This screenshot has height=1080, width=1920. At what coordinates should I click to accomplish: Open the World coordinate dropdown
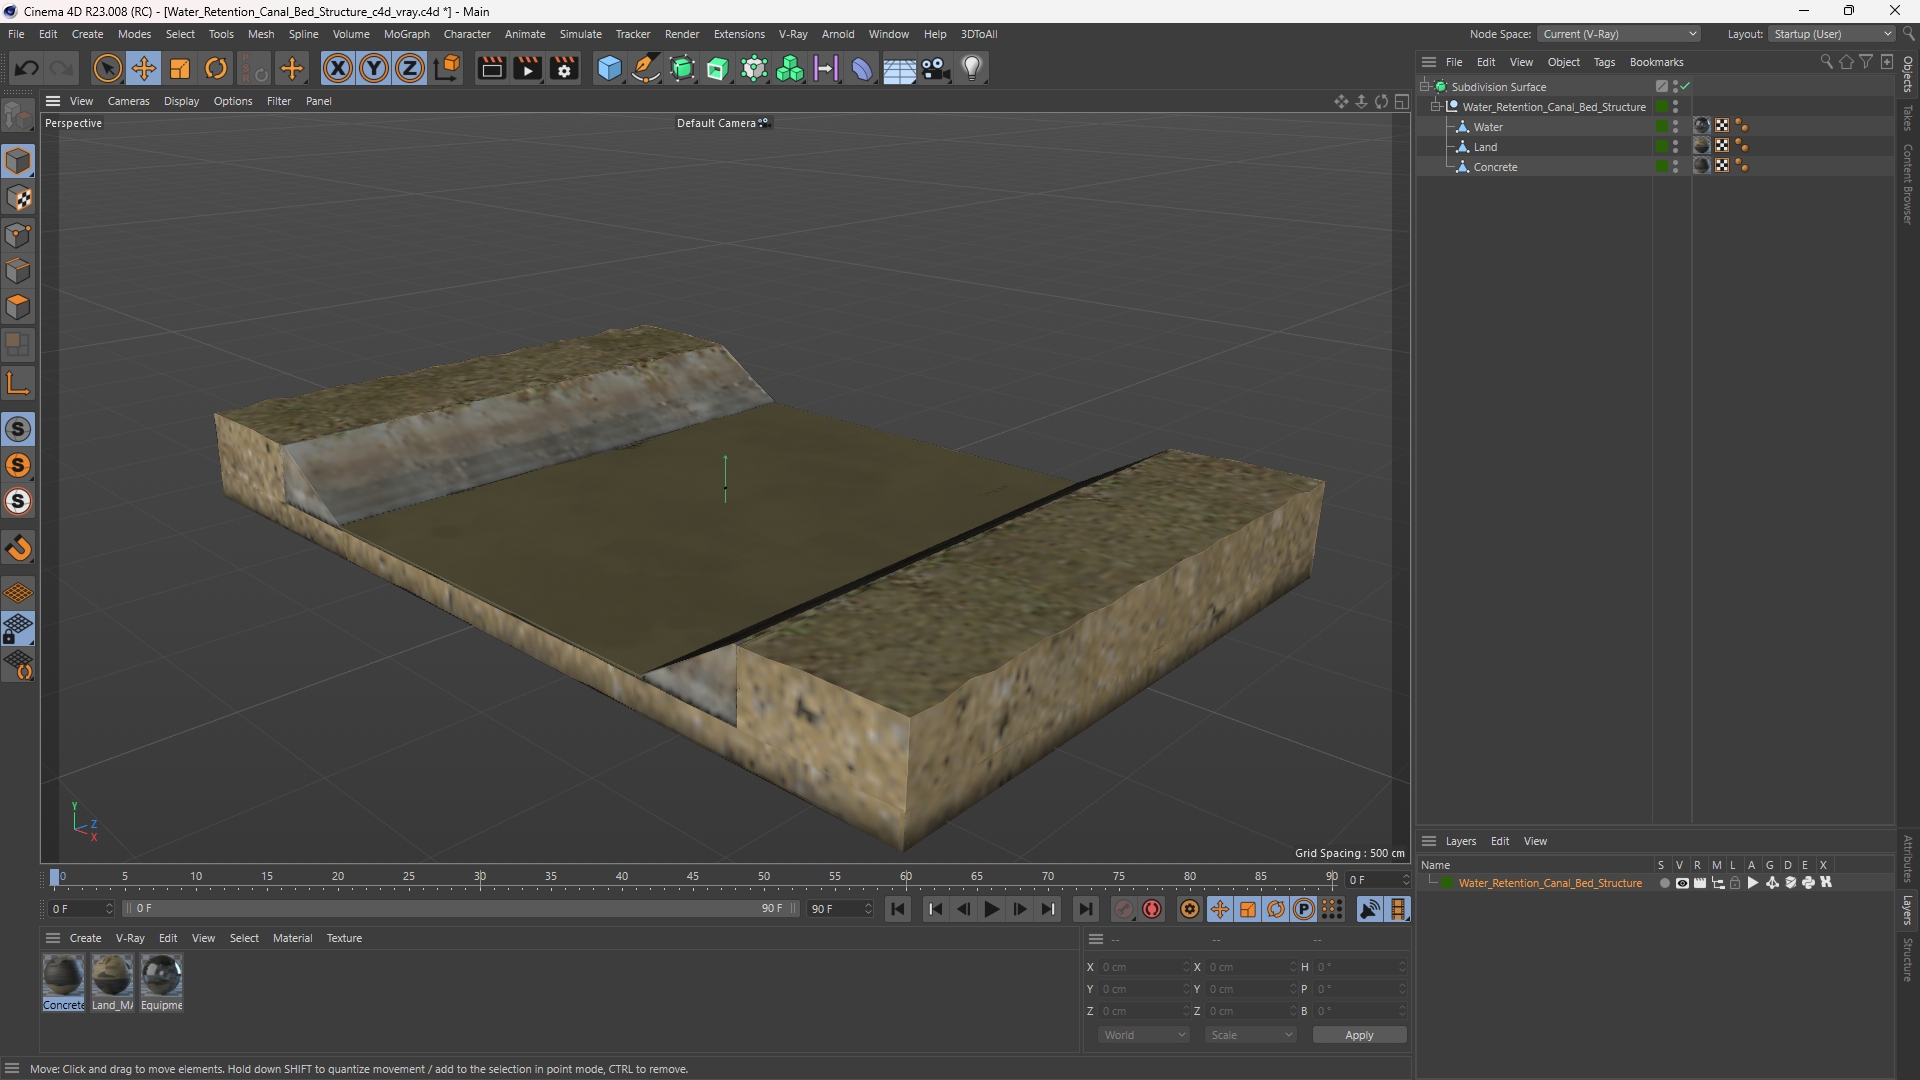(1143, 1035)
